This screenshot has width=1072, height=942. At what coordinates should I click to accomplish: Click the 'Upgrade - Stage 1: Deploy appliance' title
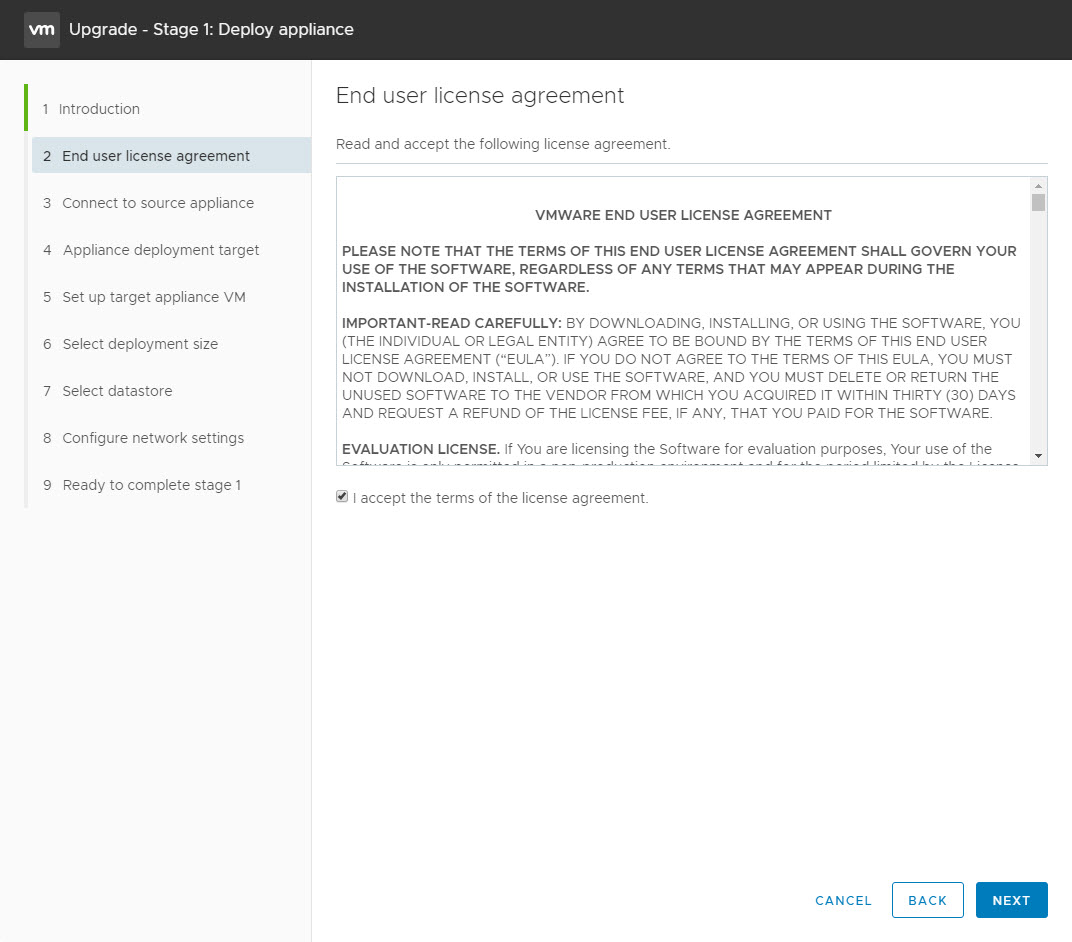pyautogui.click(x=211, y=29)
